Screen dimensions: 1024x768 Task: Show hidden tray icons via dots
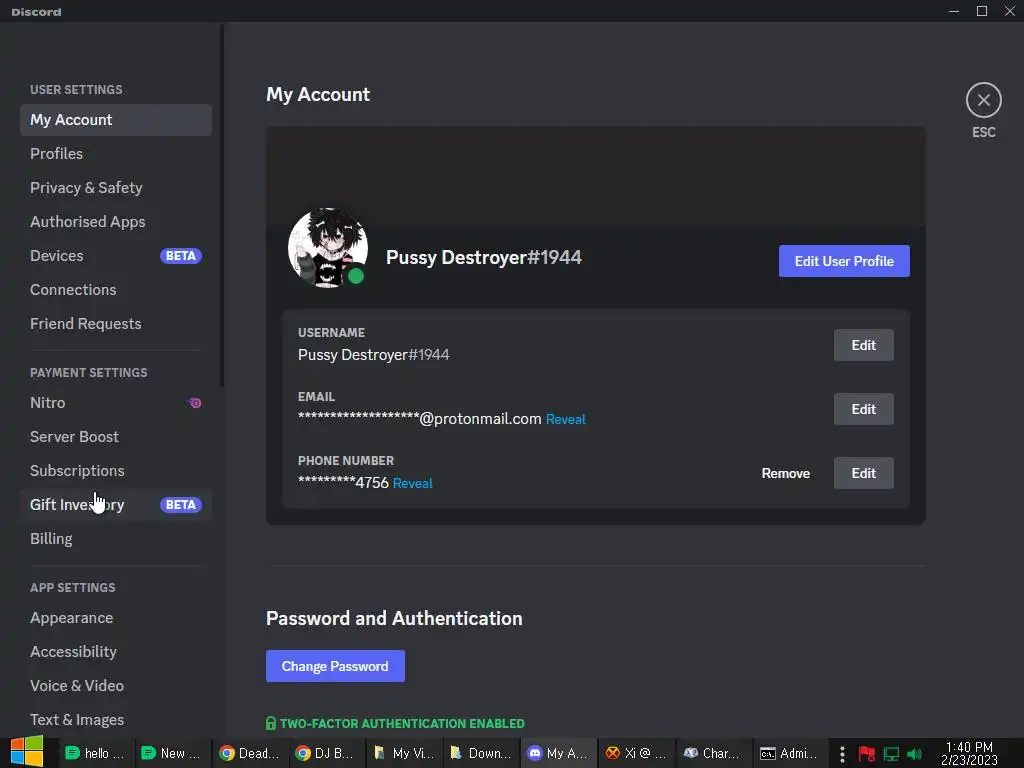point(842,754)
